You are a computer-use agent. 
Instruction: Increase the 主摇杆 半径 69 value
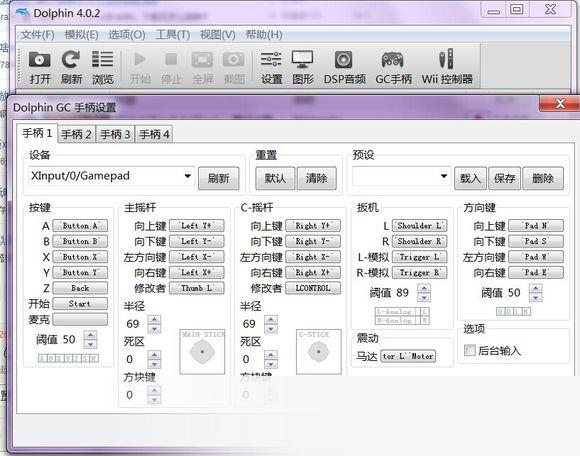154,320
